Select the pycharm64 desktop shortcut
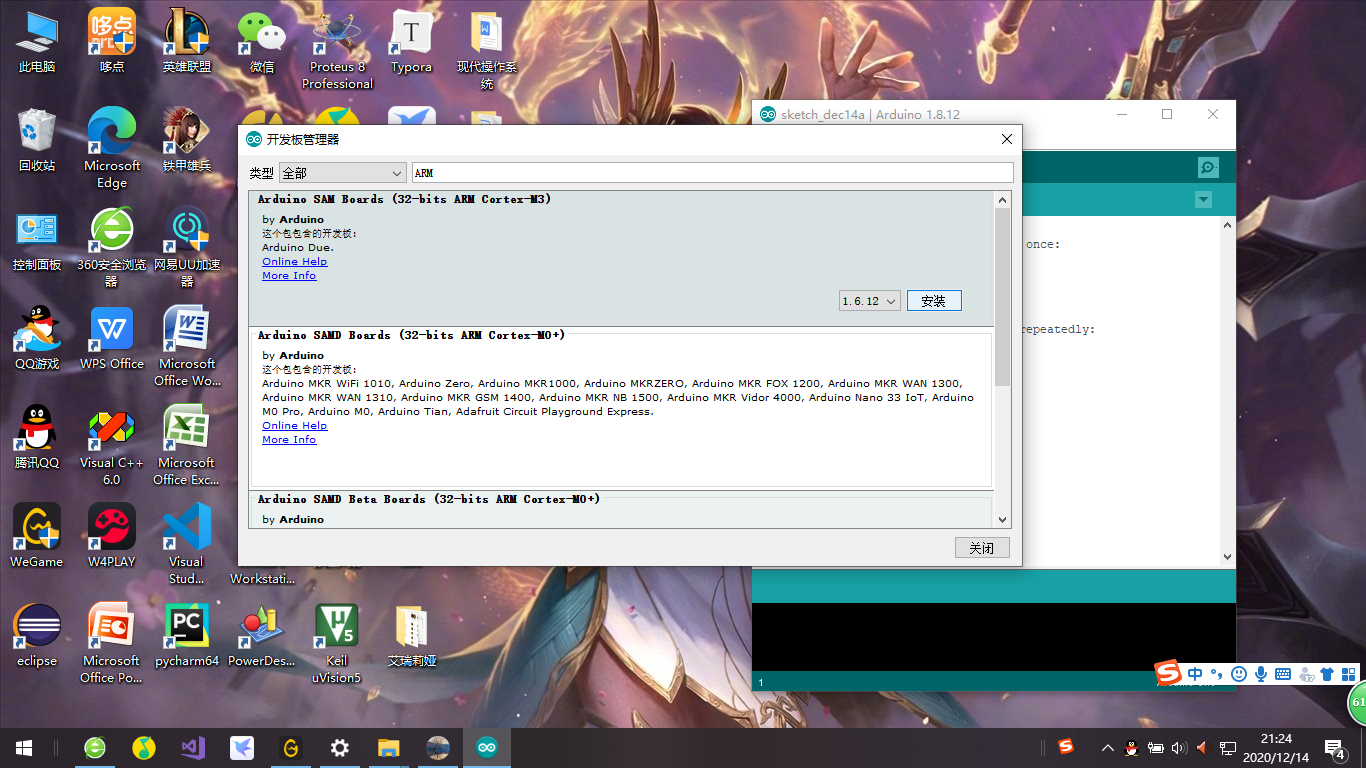 coord(187,636)
